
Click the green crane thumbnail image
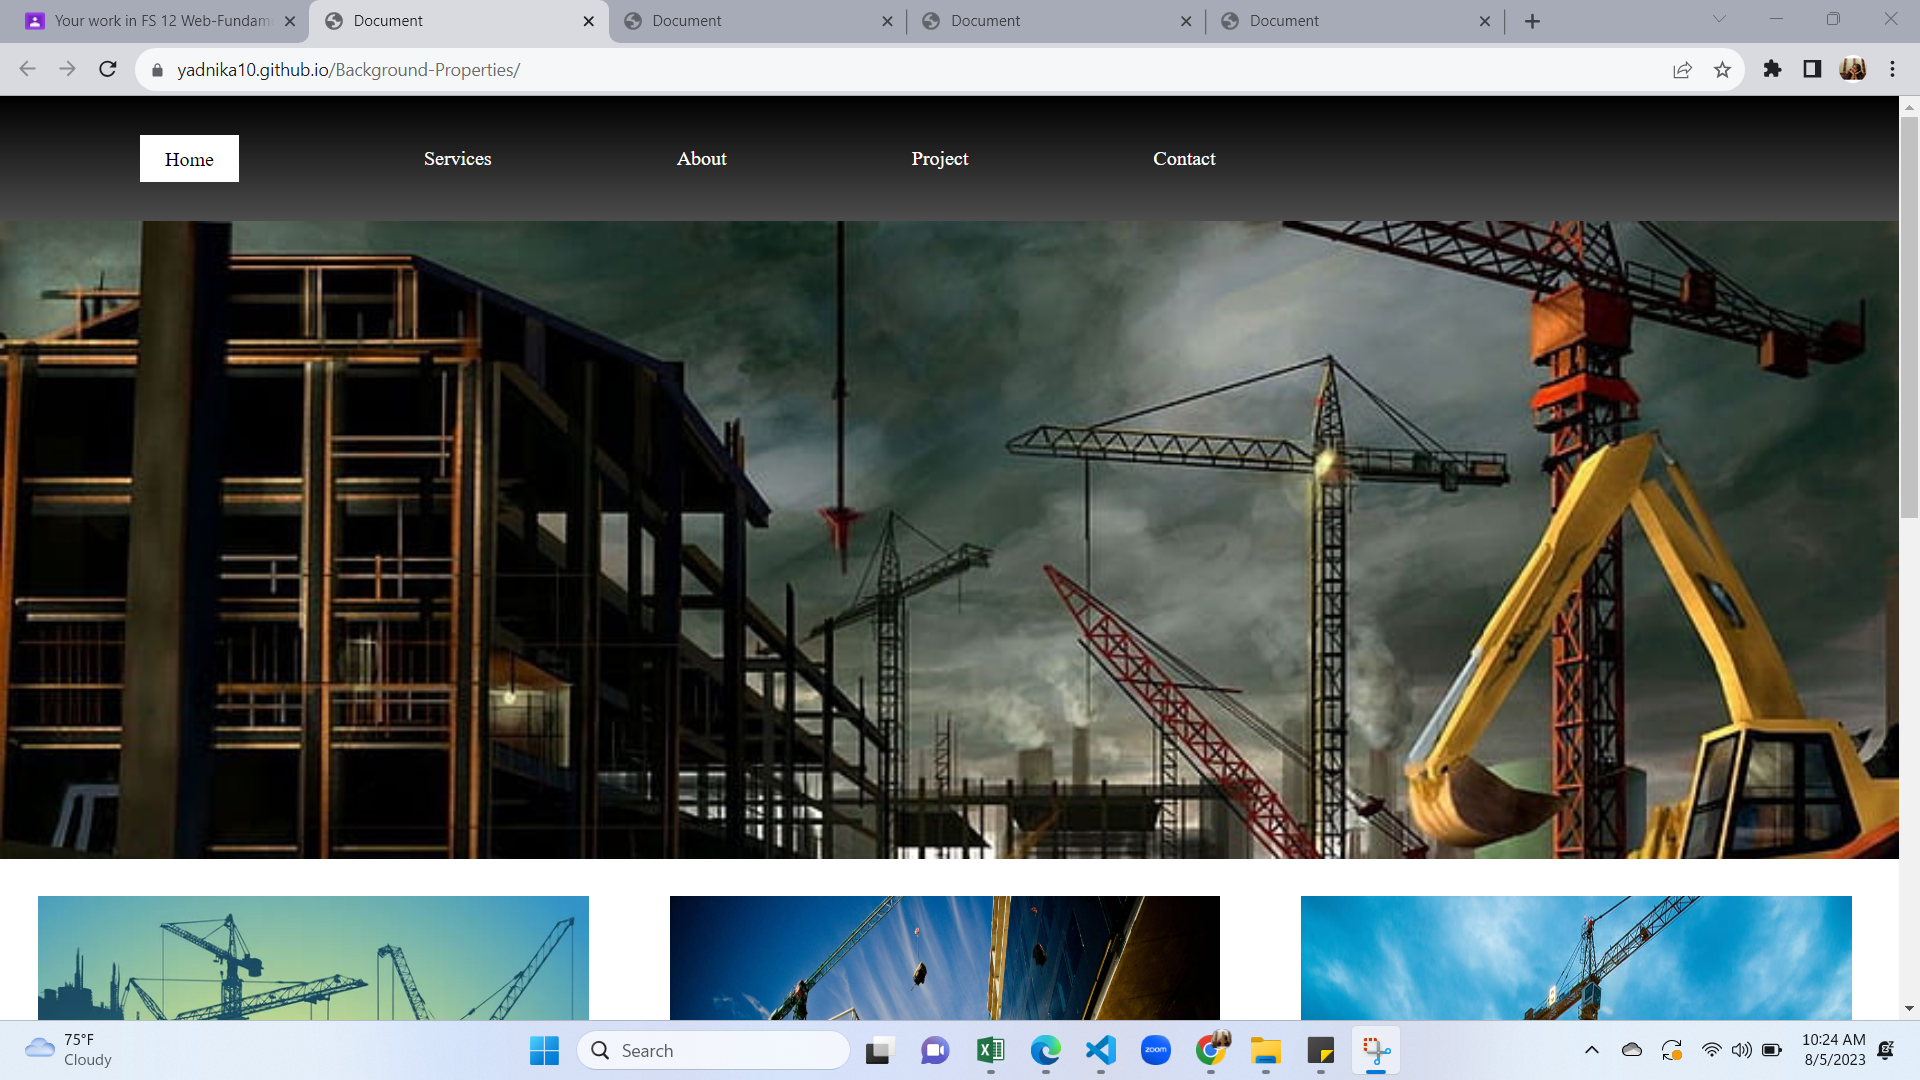(313, 957)
